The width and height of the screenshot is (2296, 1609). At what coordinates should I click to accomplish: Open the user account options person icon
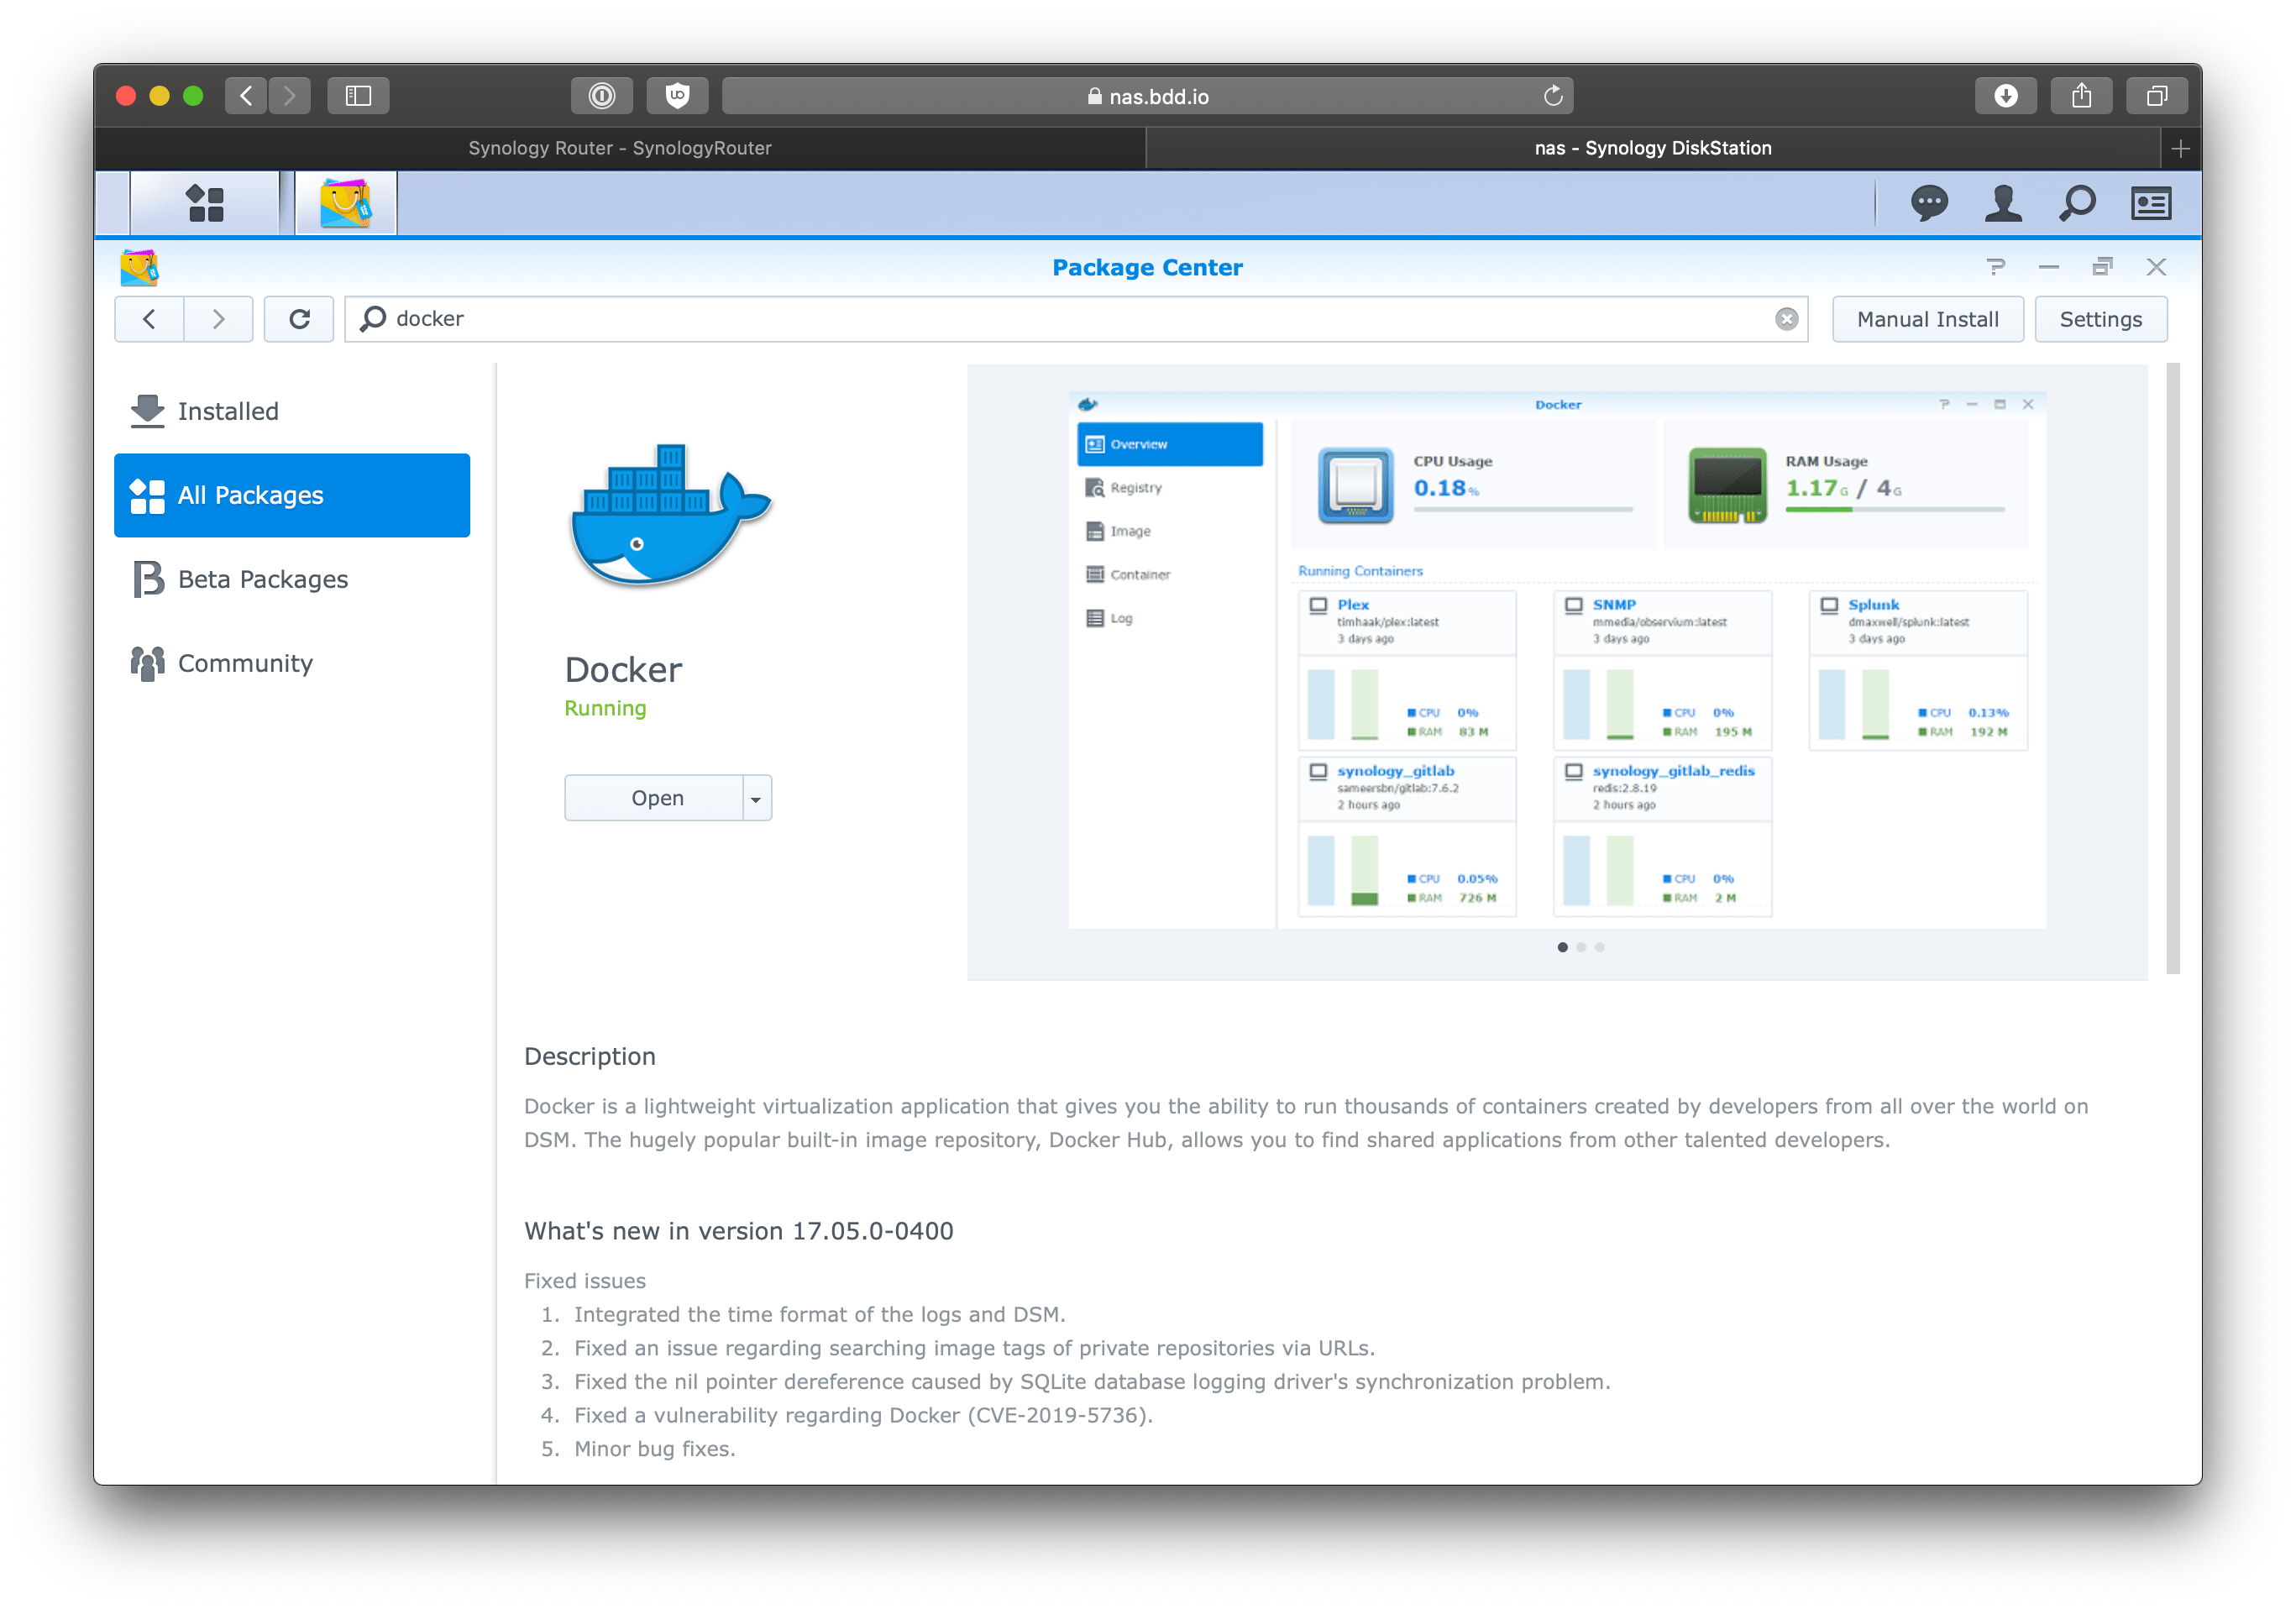coord(2003,202)
